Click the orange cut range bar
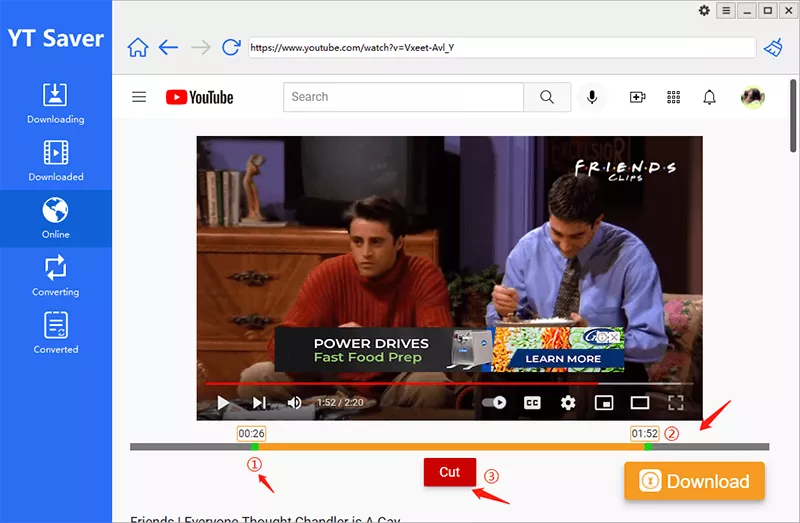 [x=451, y=447]
